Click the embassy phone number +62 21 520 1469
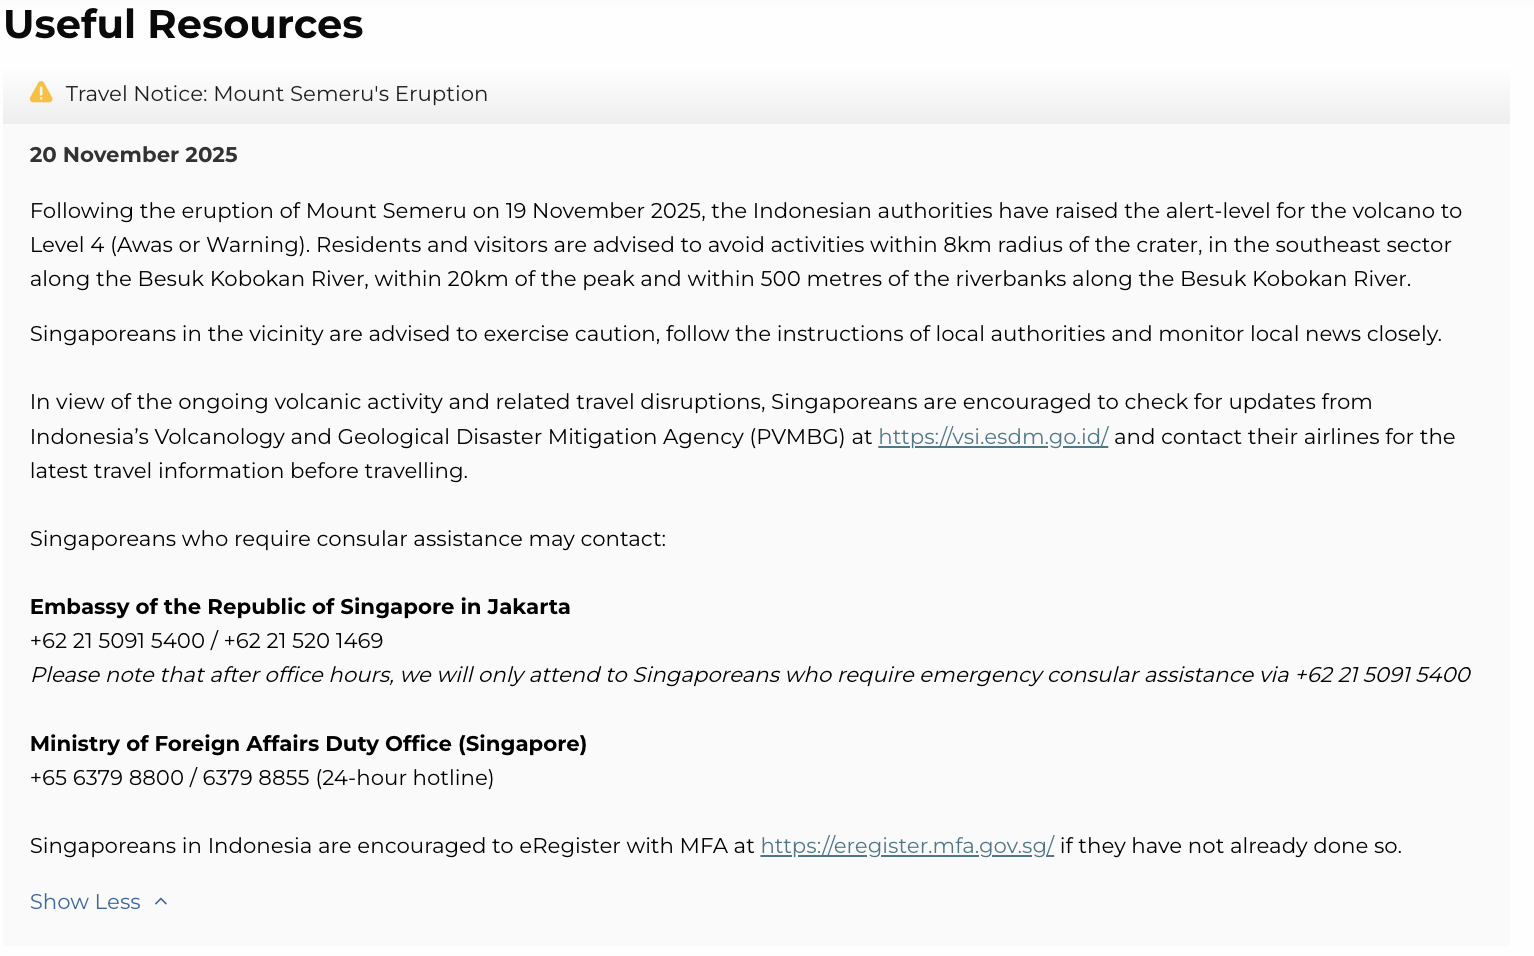Image resolution: width=1534 pixels, height=956 pixels. [303, 641]
